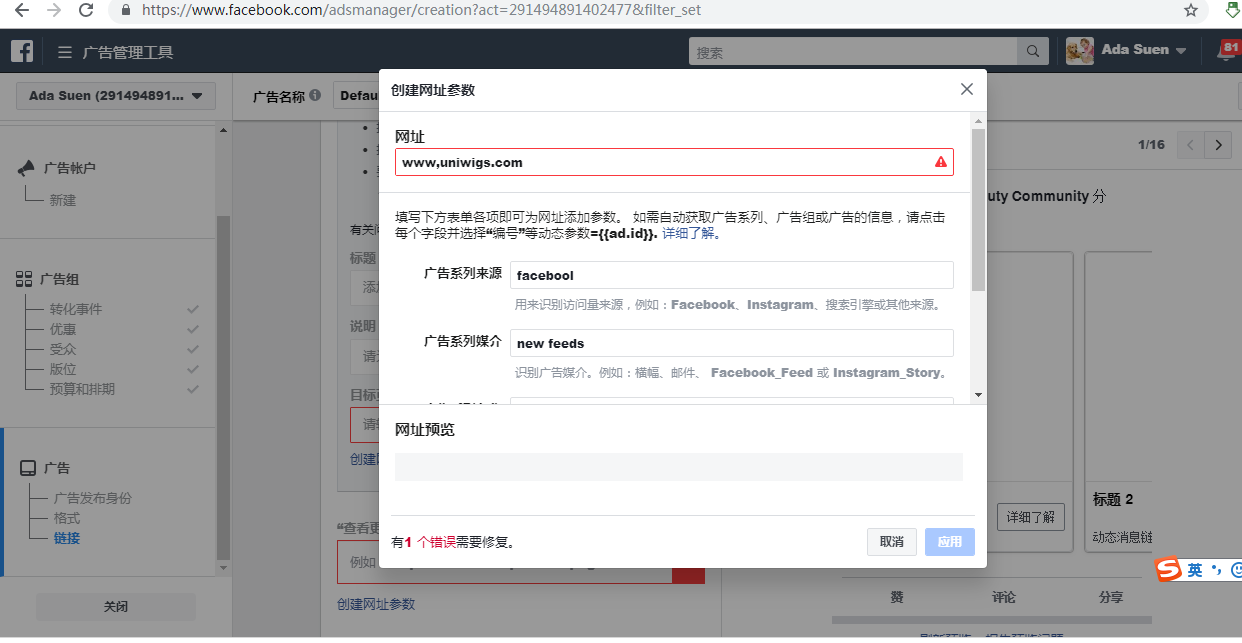Click the 关闭 button in sidebar
The width and height of the screenshot is (1242, 643).
click(x=116, y=606)
